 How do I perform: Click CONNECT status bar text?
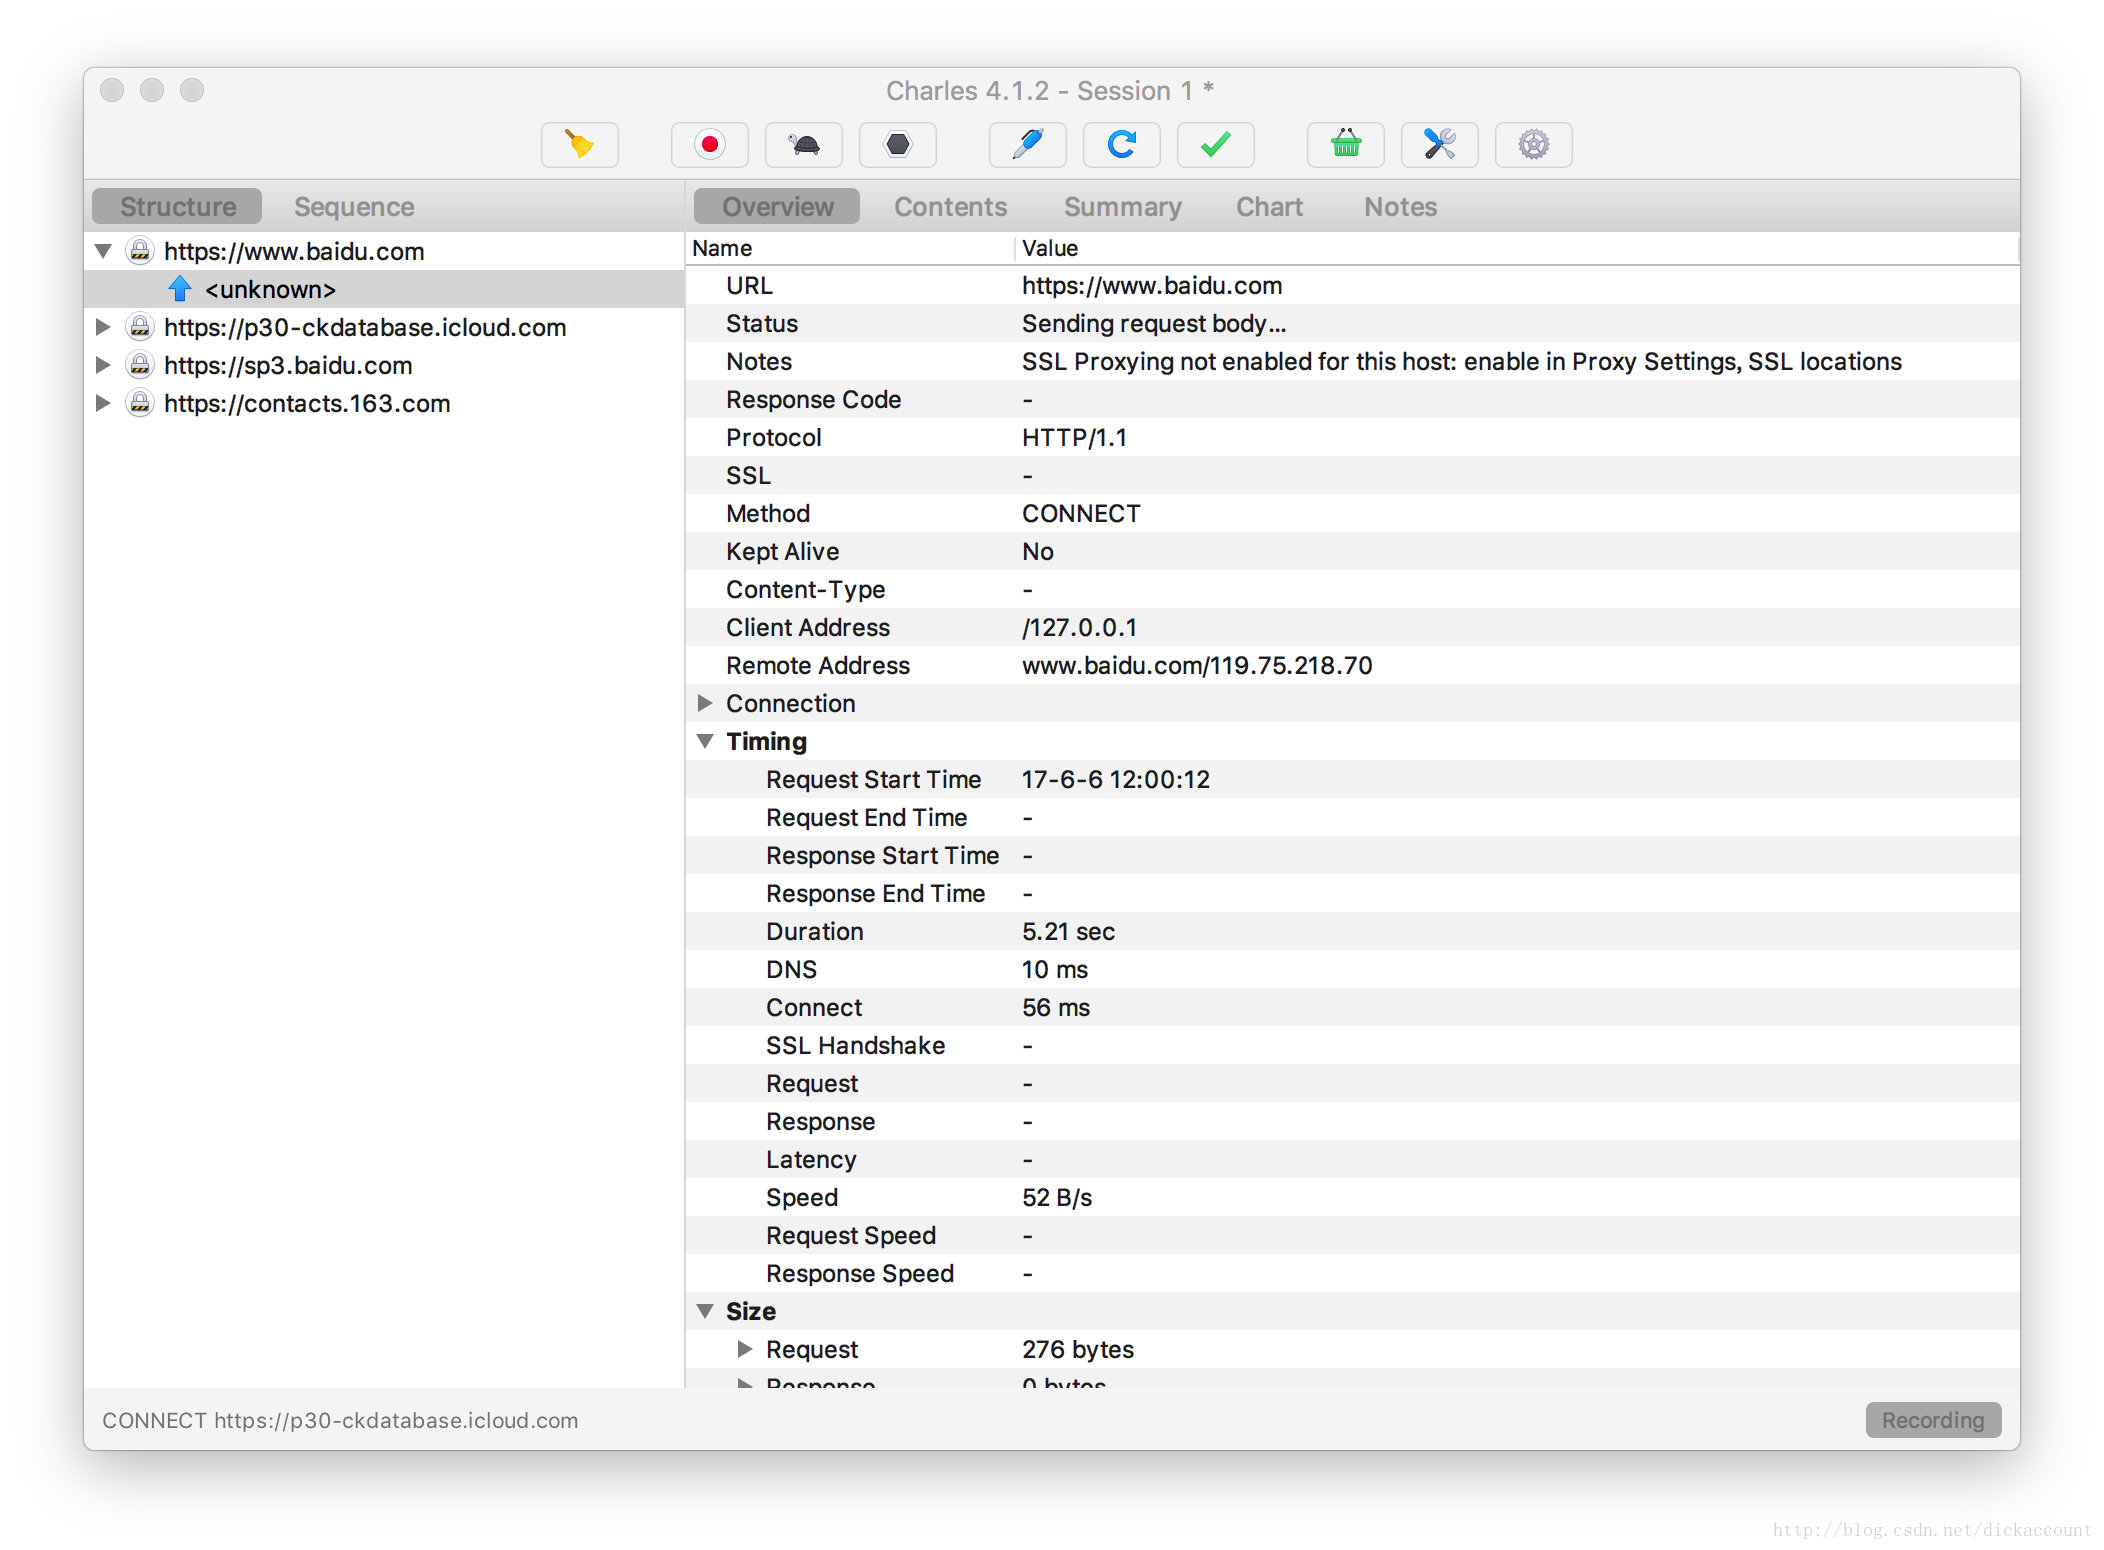[340, 1420]
